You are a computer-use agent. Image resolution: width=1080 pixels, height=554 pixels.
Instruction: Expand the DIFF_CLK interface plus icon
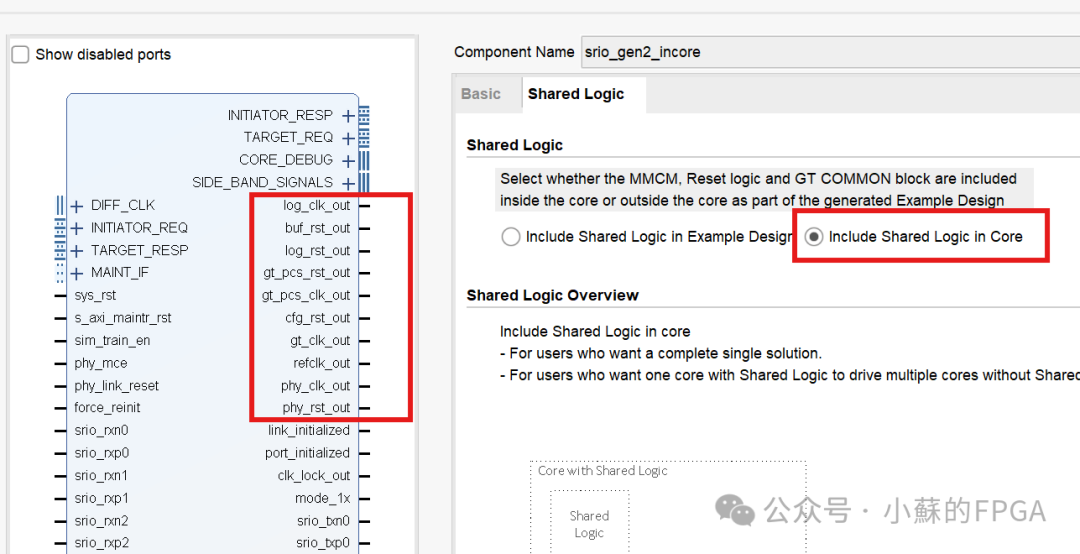(x=77, y=206)
